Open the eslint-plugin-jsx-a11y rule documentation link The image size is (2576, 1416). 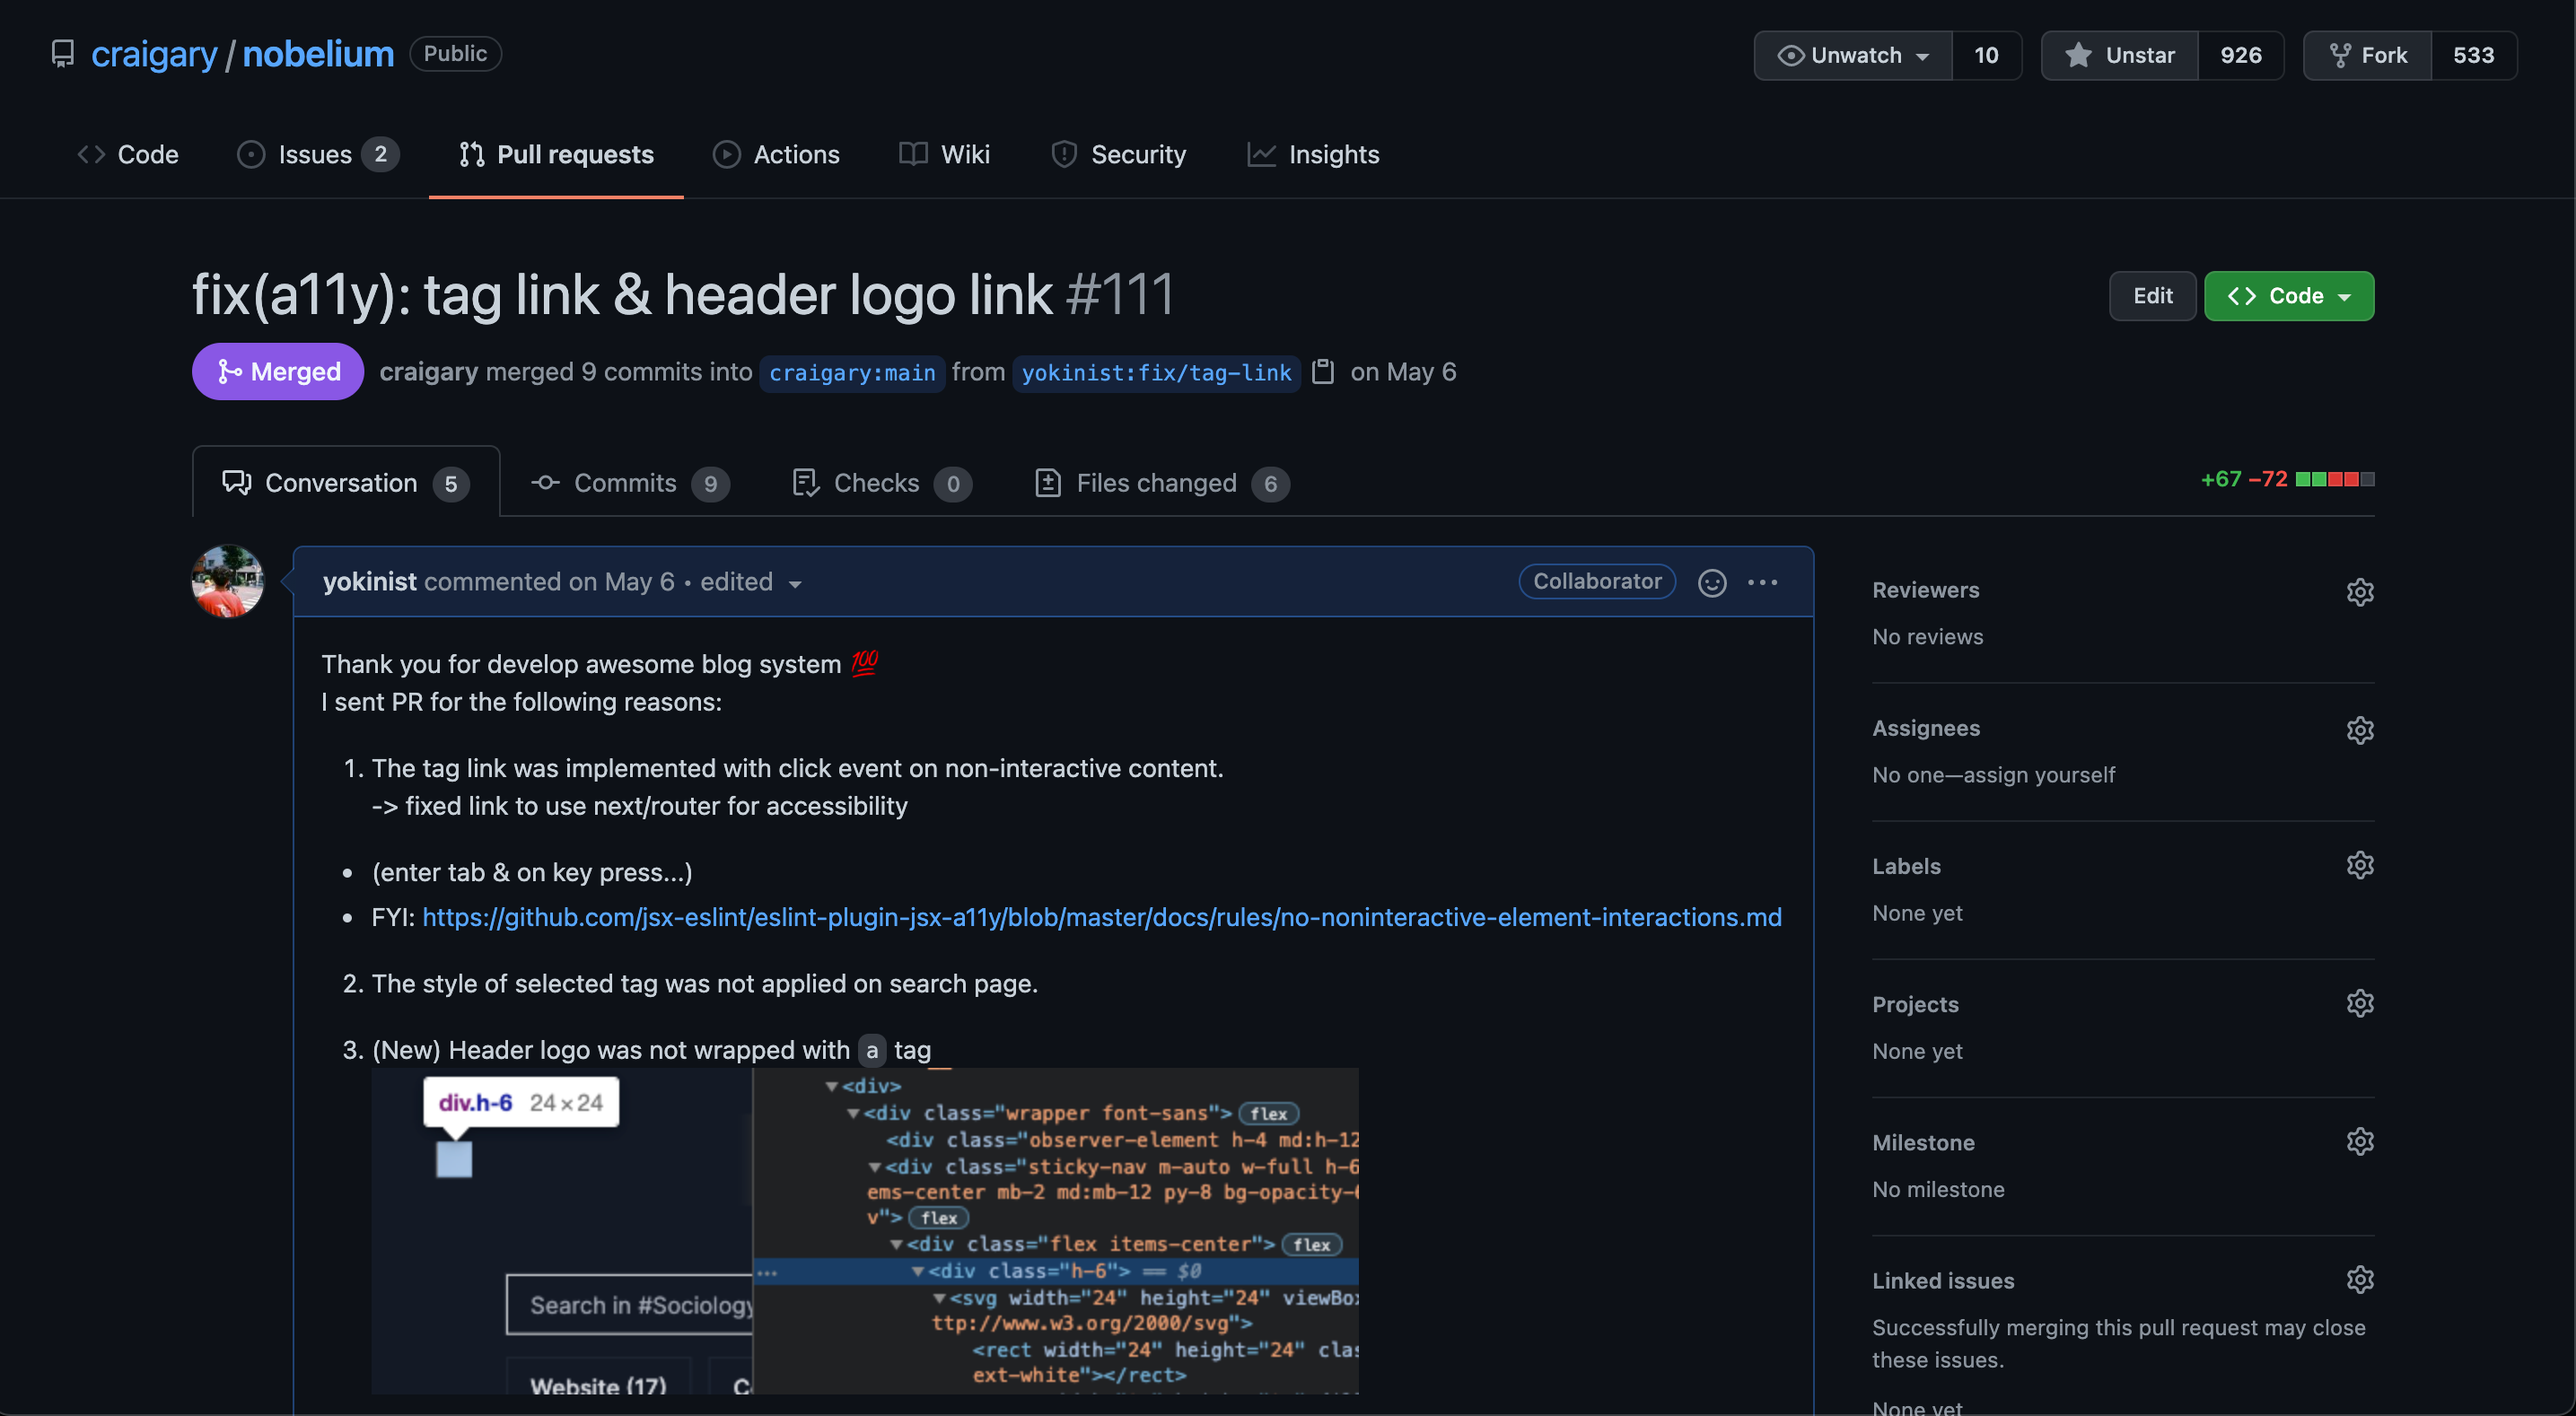tap(1101, 918)
